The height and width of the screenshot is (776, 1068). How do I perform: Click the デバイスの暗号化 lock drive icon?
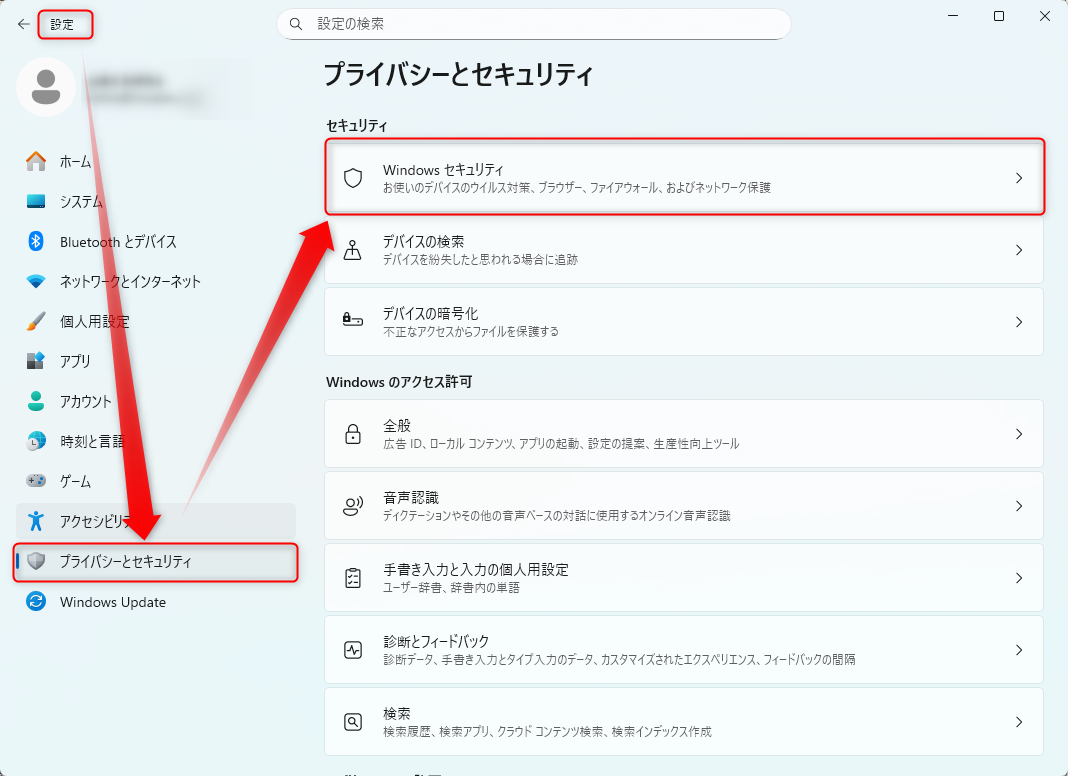pyautogui.click(x=353, y=319)
